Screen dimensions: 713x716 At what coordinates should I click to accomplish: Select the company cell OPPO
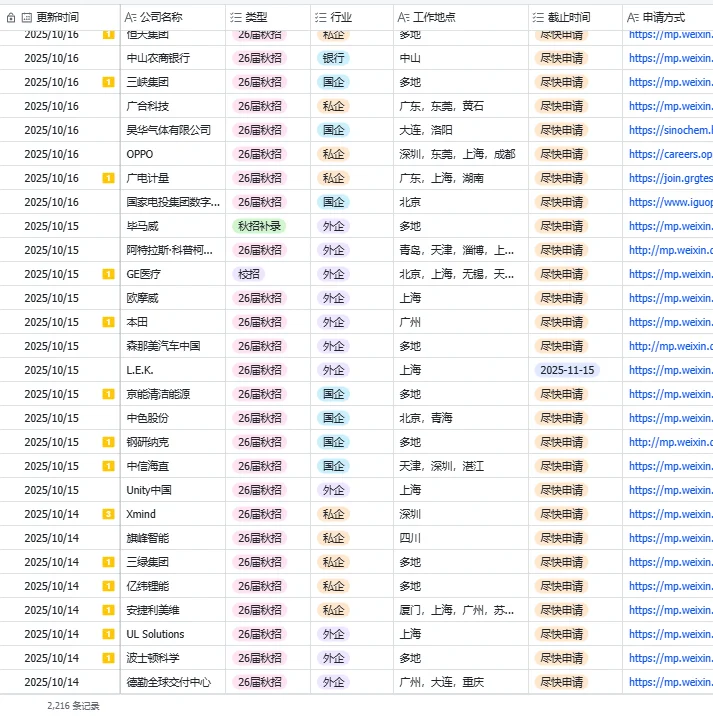173,154
